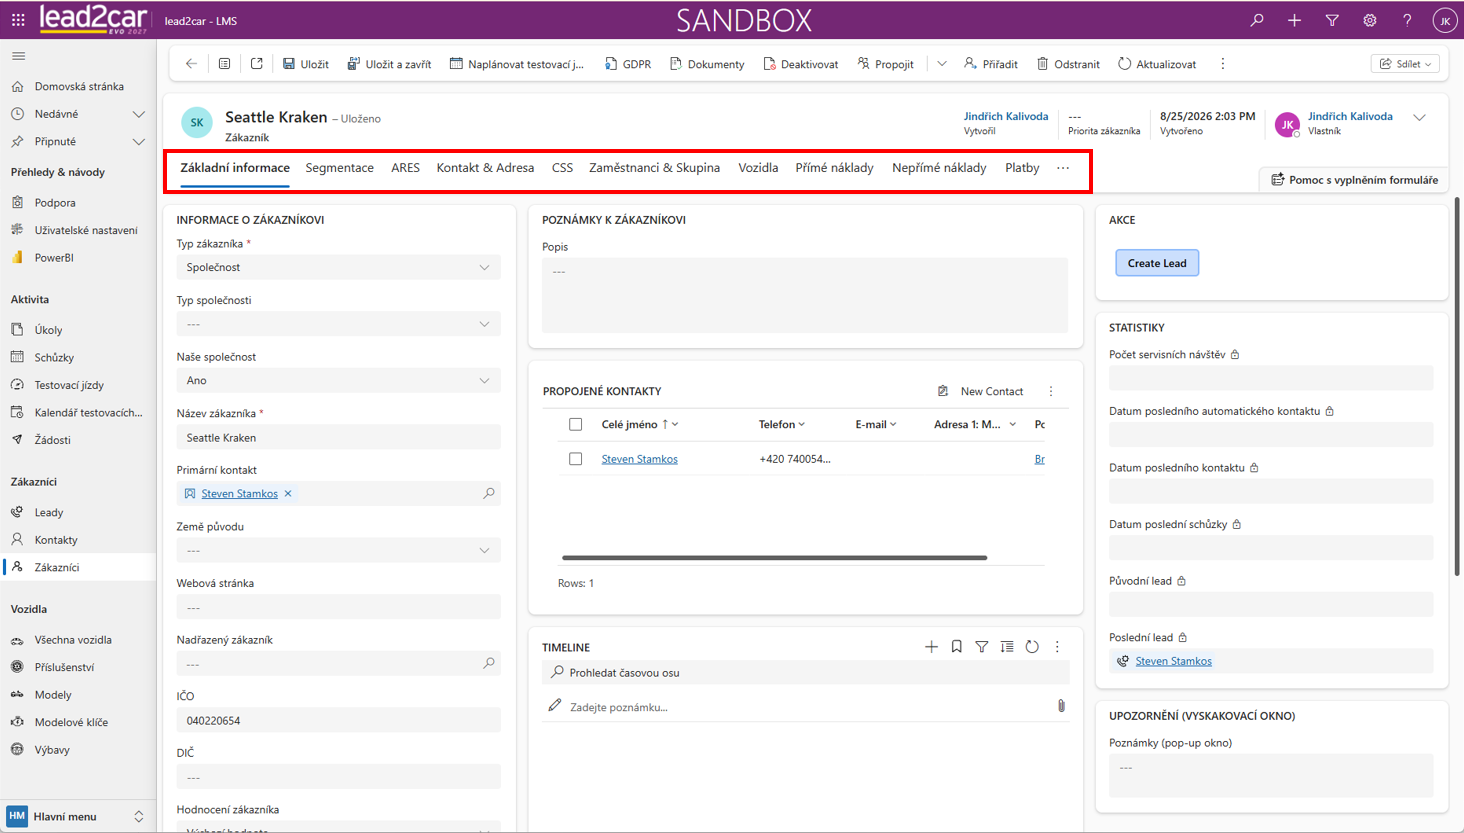Open record in new window icon

[x=257, y=64]
